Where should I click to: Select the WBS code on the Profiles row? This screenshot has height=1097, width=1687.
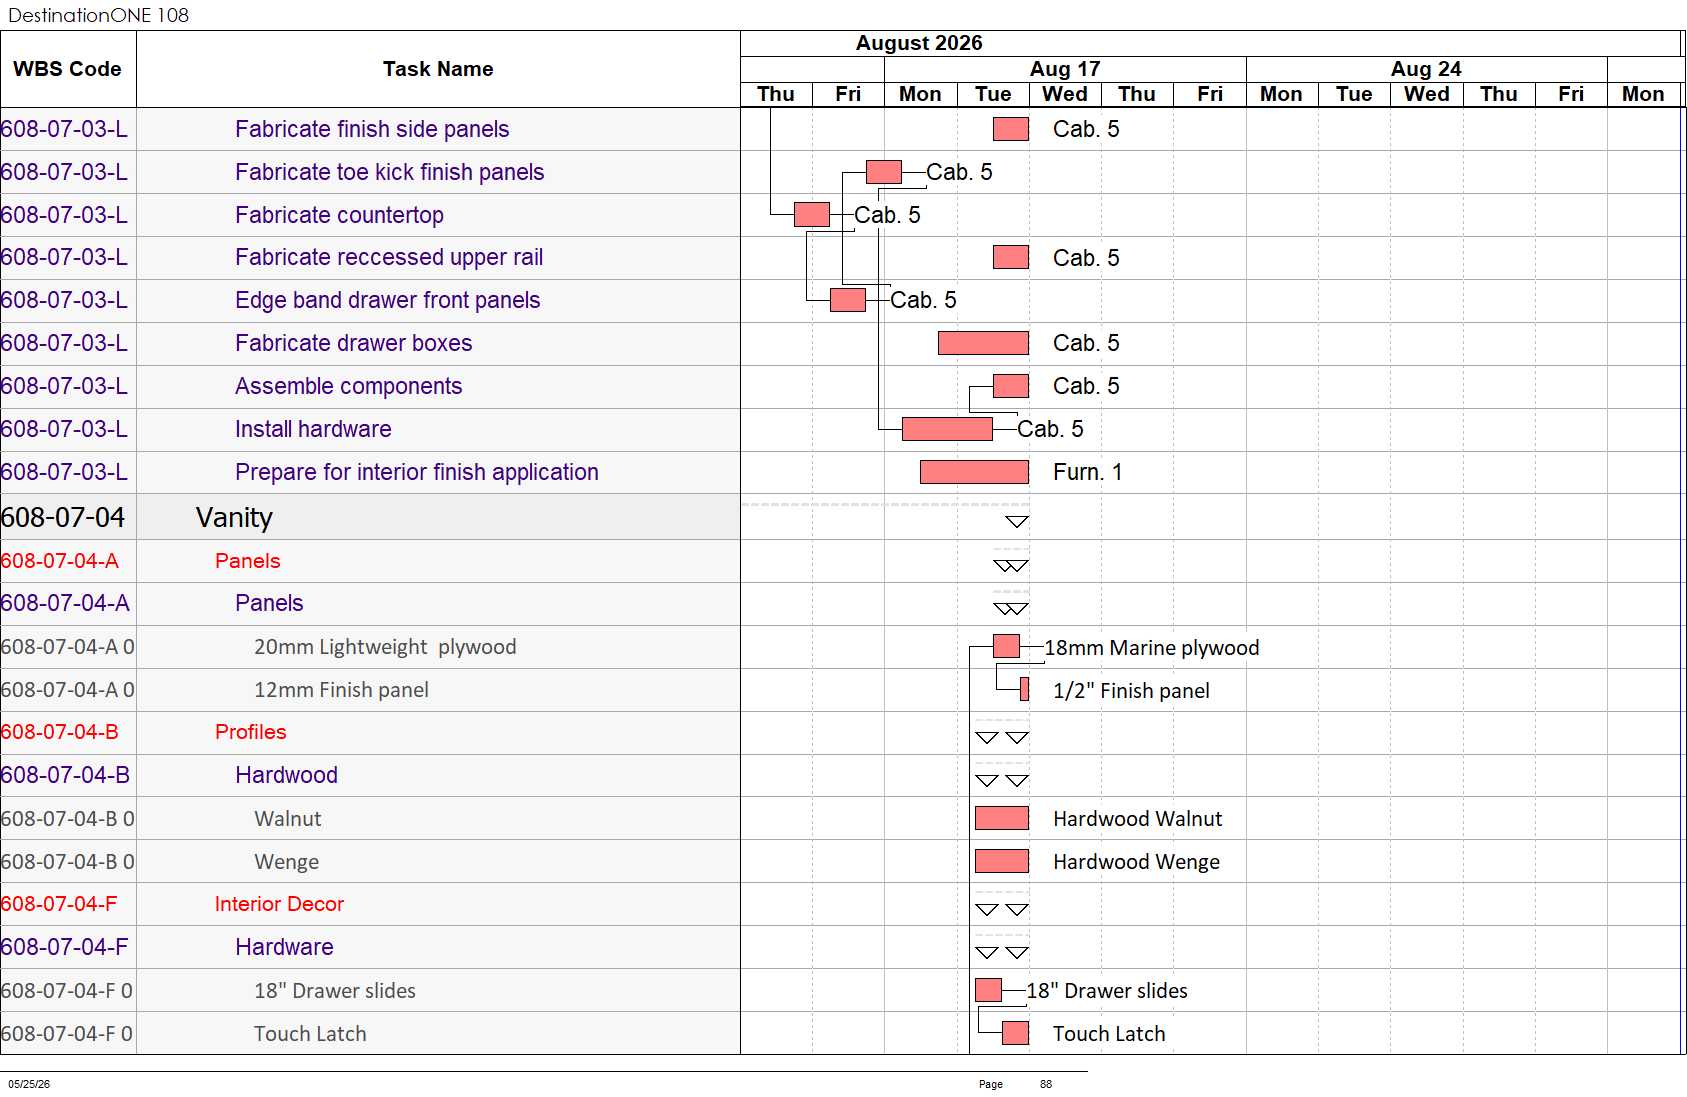click(59, 732)
